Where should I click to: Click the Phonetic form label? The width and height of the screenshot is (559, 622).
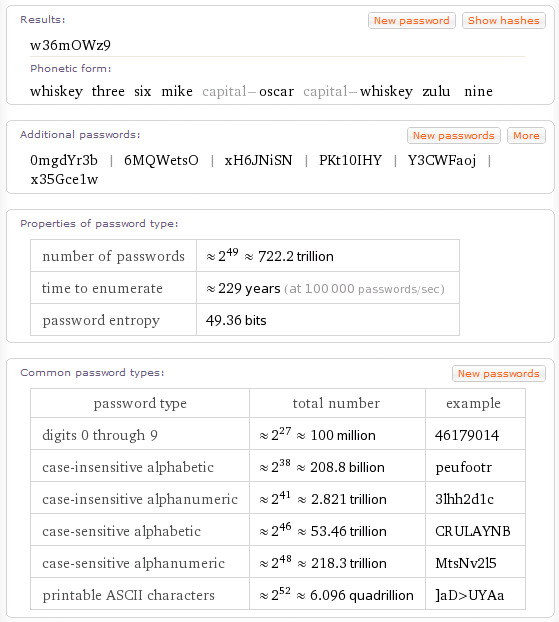[x=71, y=68]
